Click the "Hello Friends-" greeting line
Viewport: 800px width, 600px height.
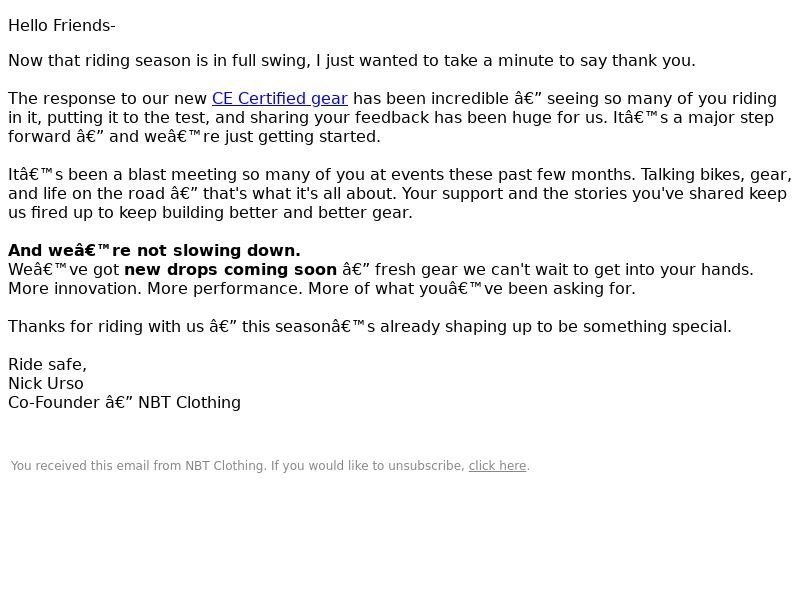pos(62,26)
